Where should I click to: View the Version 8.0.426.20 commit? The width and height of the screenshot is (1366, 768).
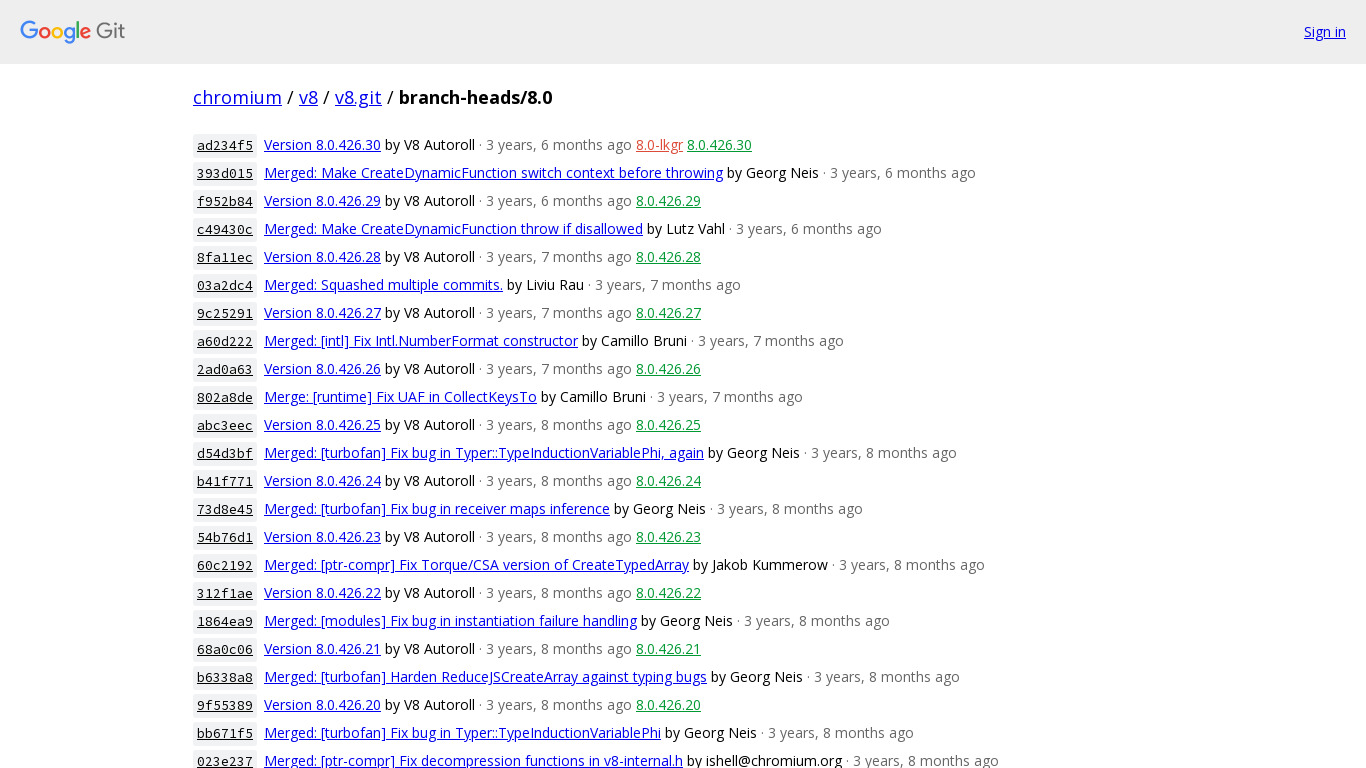322,705
